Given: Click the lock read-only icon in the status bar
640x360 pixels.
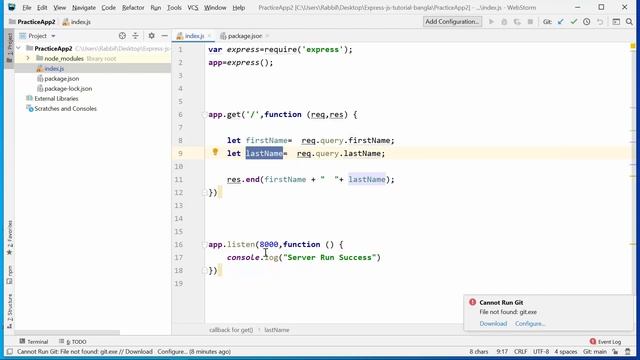Looking at the screenshot, I should [x=615, y=351].
